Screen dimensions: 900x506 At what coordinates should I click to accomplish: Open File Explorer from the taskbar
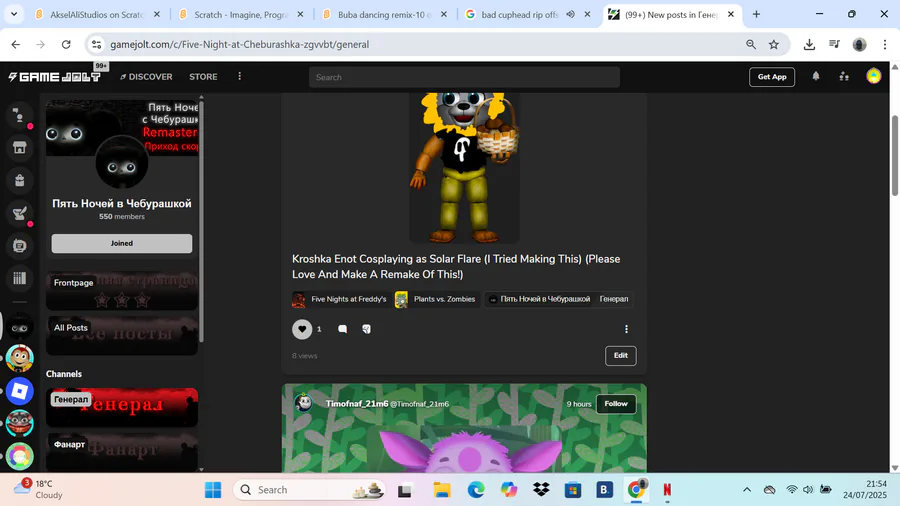tap(441, 489)
